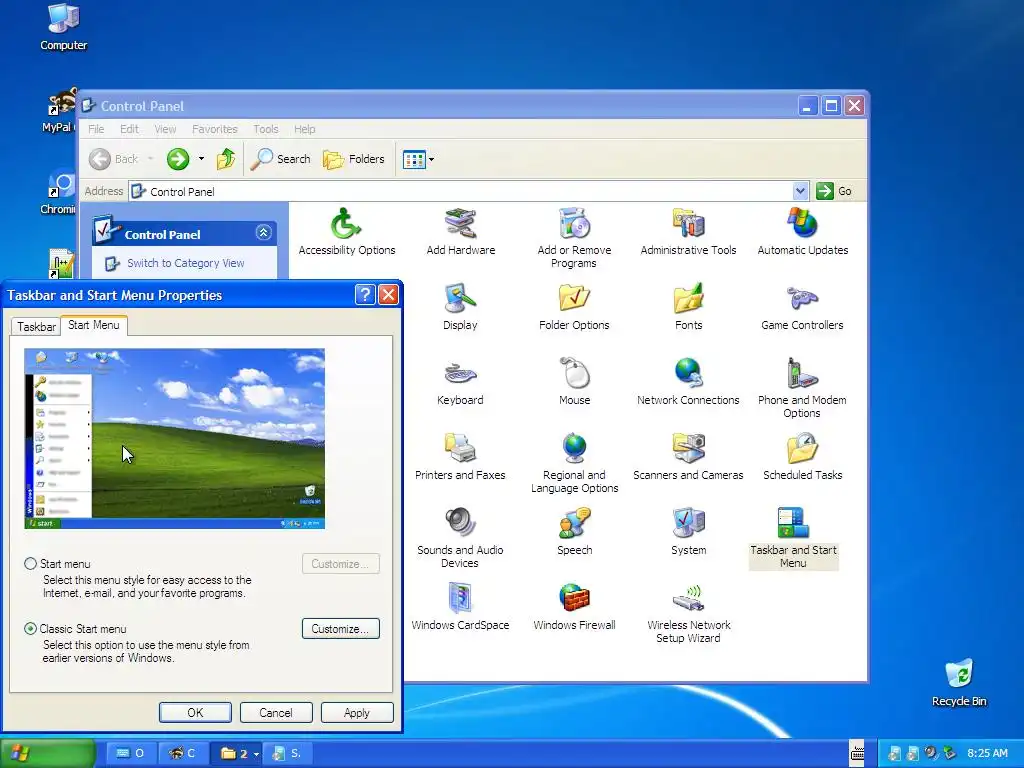Click the Start menu preview image
This screenshot has height=768, width=1024.
(x=174, y=438)
